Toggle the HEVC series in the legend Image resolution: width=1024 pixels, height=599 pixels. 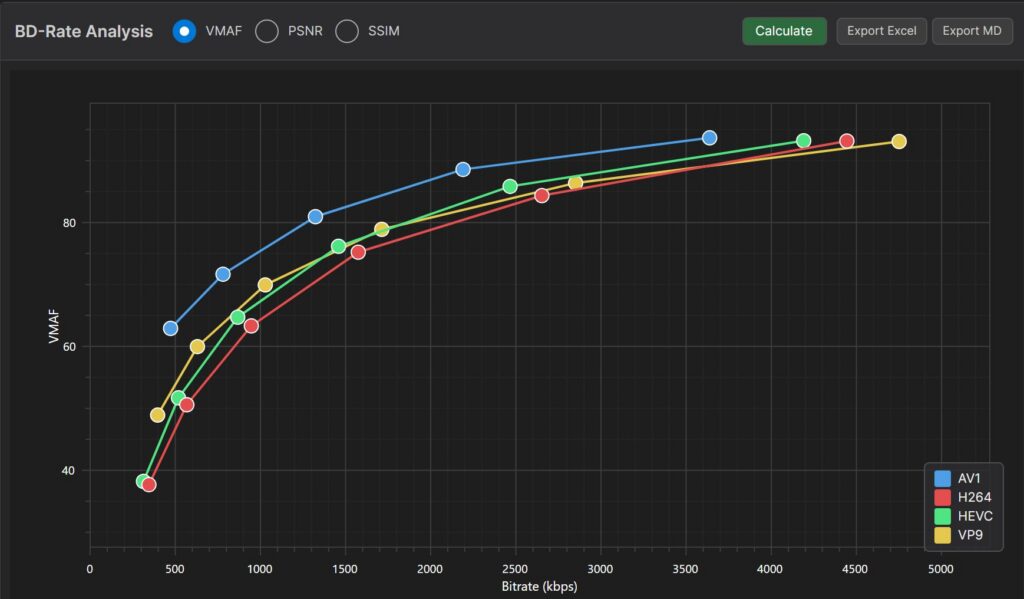tap(963, 516)
